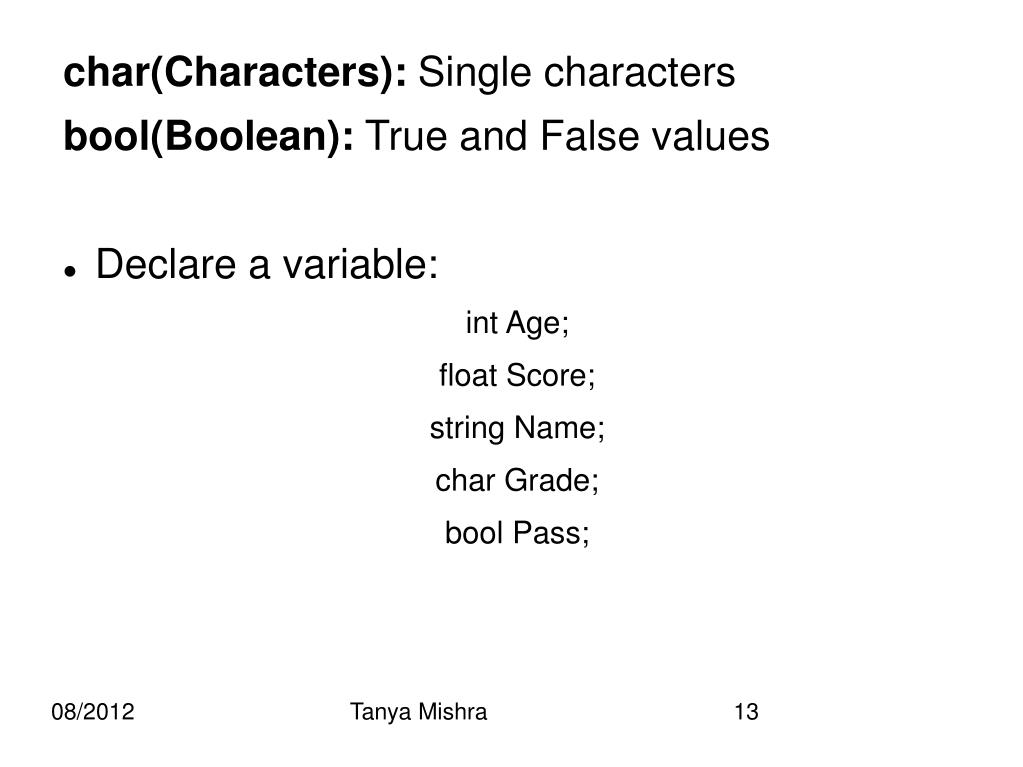Click the bullet point before Declare
This screenshot has width=1023, height=767.
coord(70,271)
